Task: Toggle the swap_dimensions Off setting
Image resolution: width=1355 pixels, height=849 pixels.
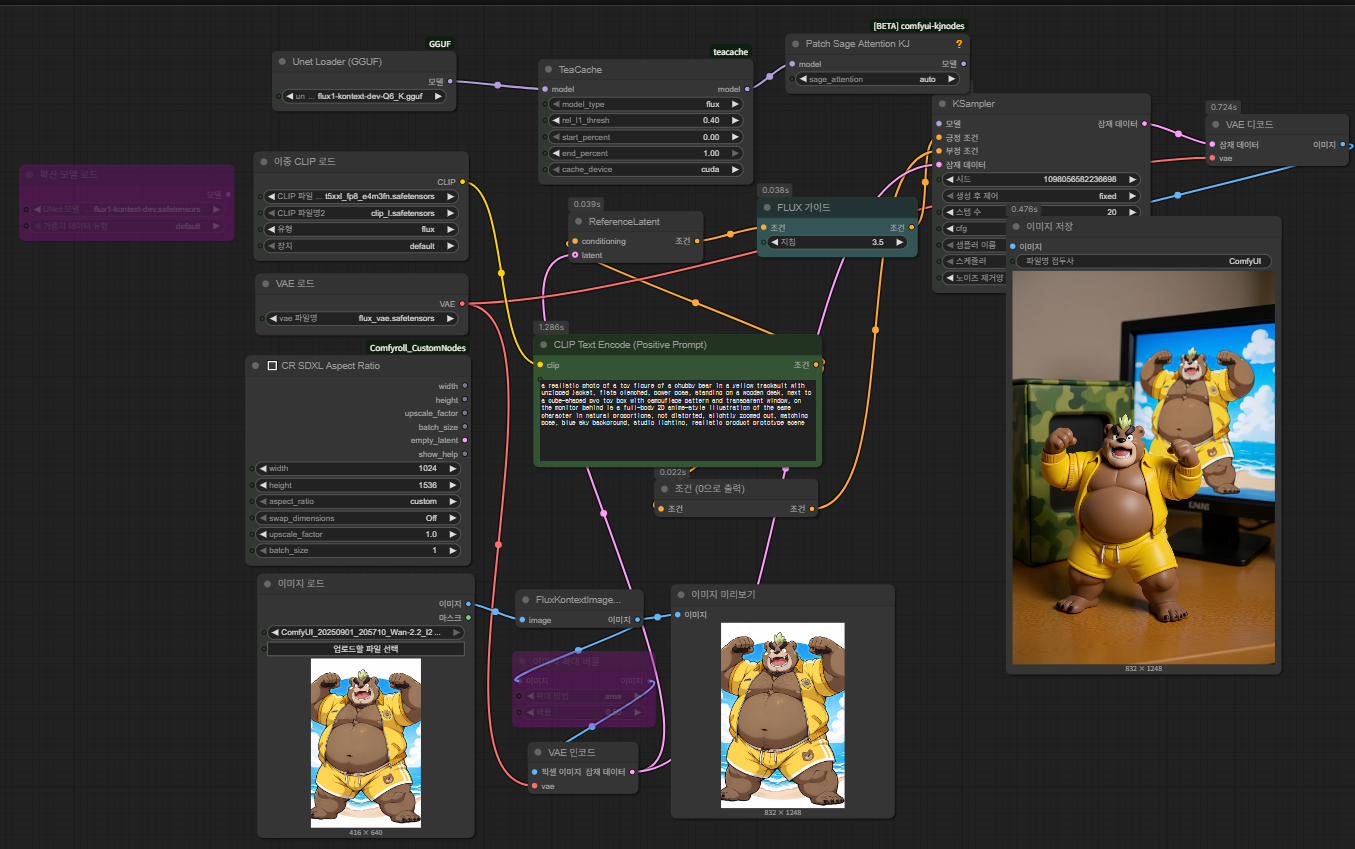Action: 358,518
